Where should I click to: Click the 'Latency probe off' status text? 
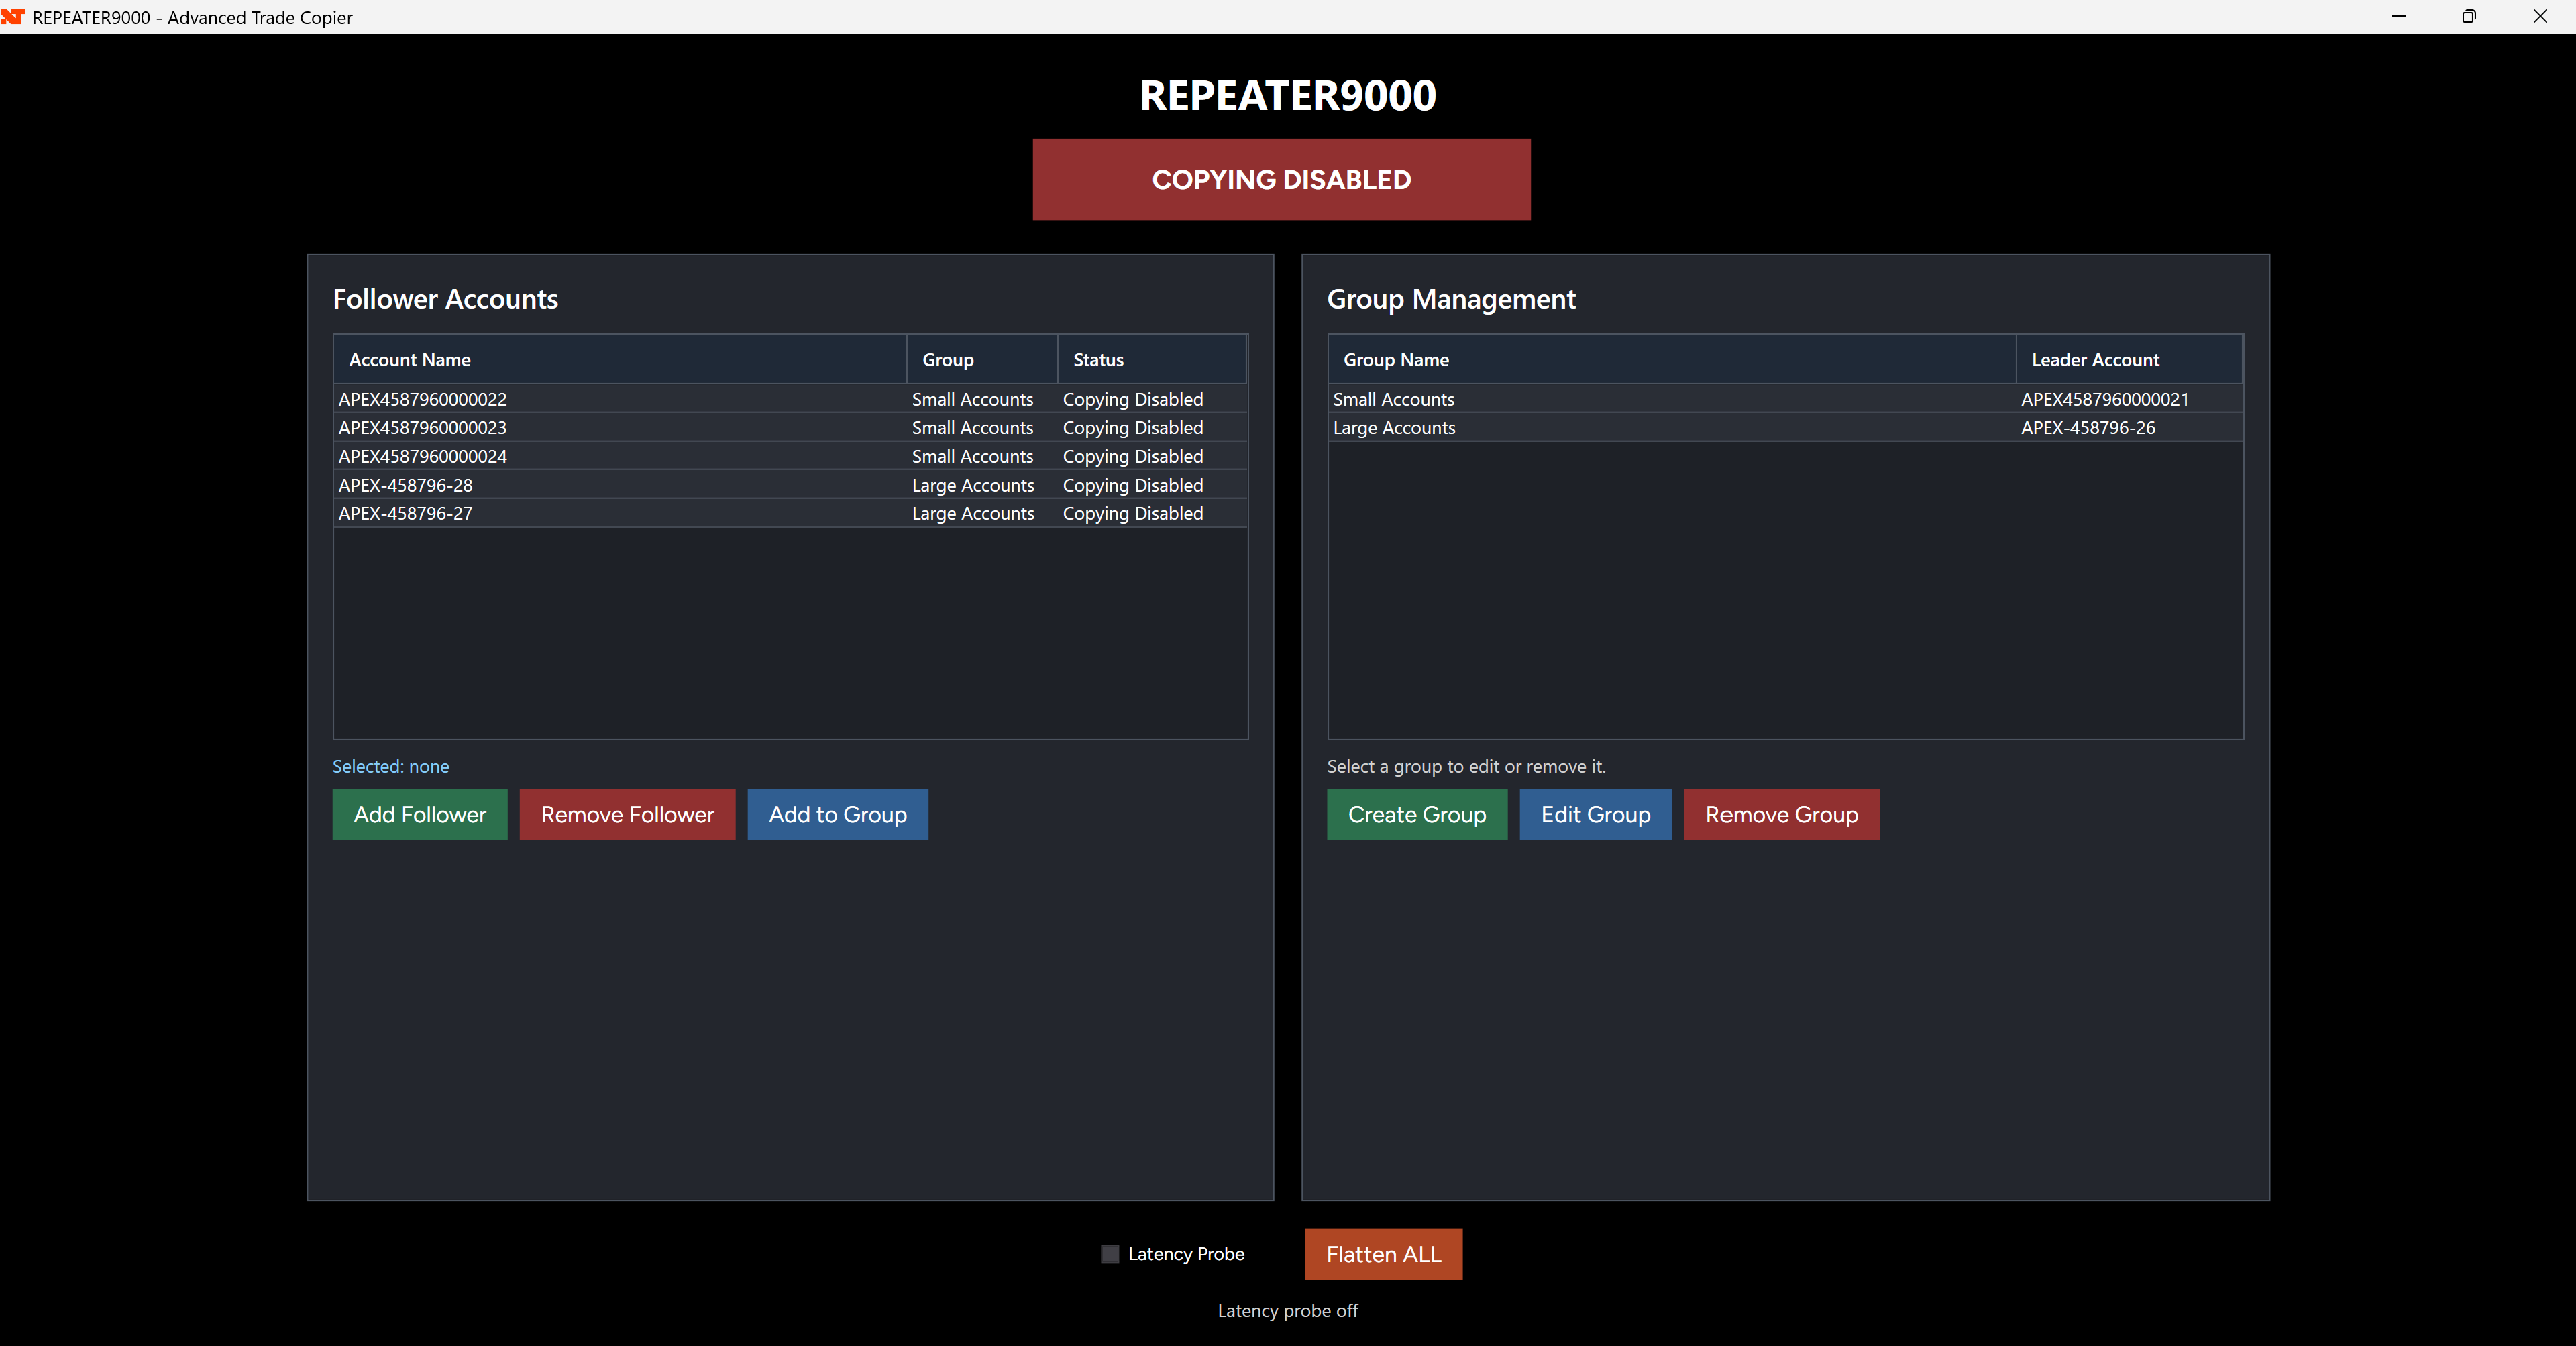pyautogui.click(x=1287, y=1311)
